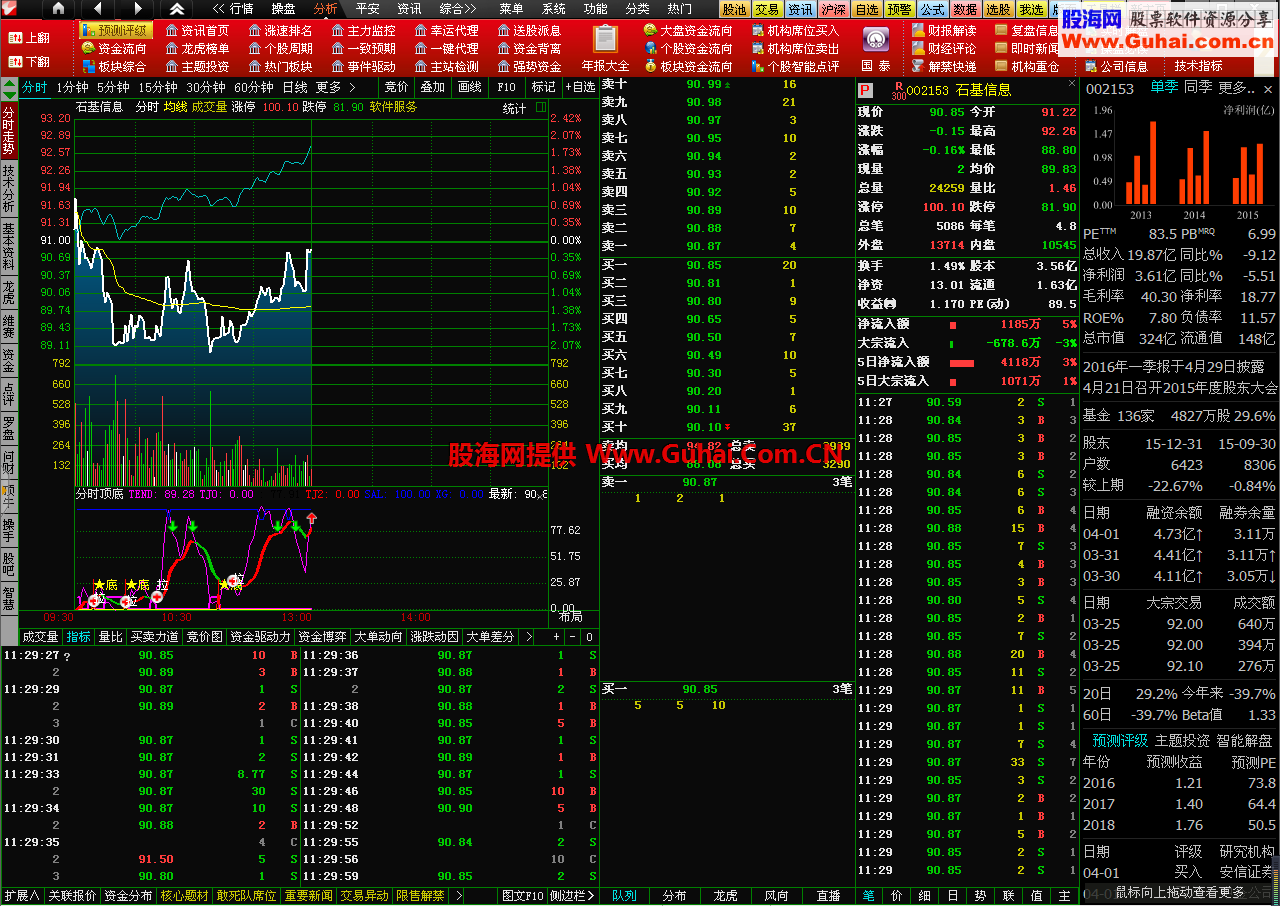Viewport: 1280px width, 906px height.
Task: Open 预测评级 in the red toolbar
Action: 115,30
